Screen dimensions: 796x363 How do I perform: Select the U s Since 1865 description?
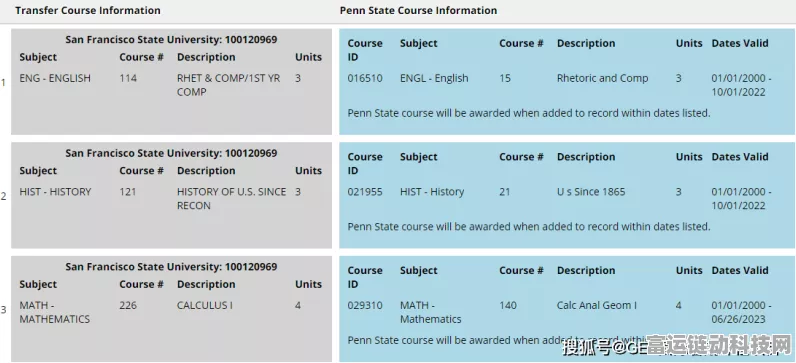591,192
